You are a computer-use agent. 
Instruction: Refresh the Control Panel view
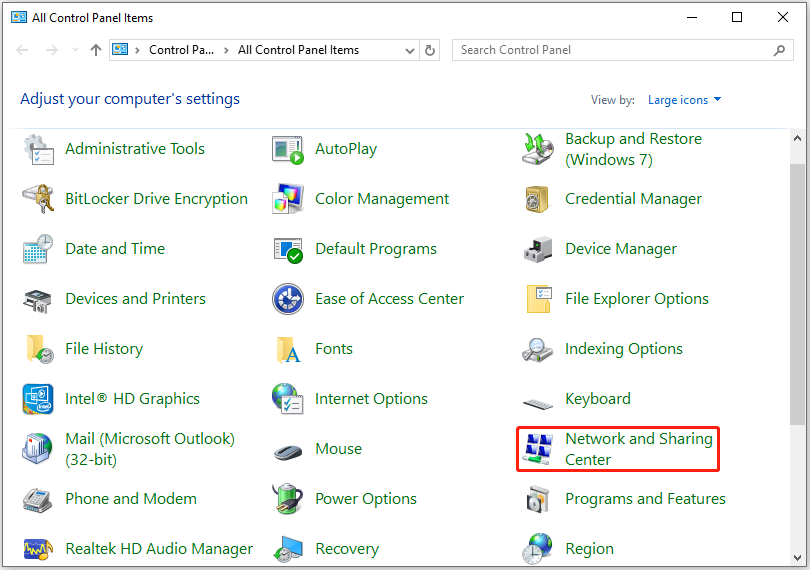click(x=430, y=50)
